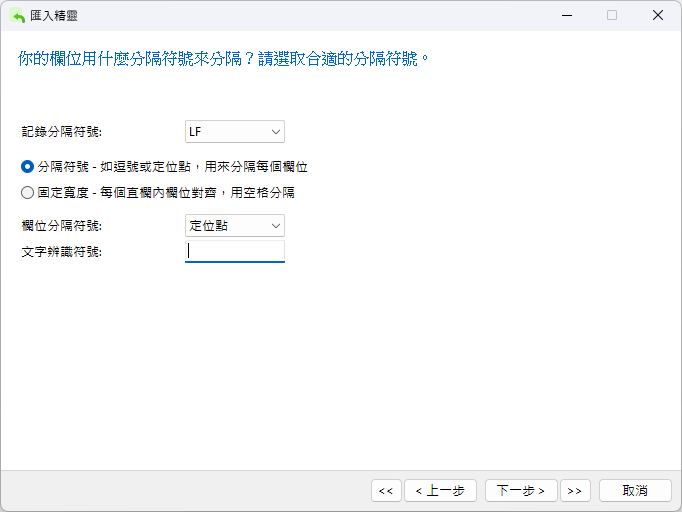Viewport: 682px width, 512px height.
Task: Minimize the 匯入精靈 window
Action: [566, 15]
